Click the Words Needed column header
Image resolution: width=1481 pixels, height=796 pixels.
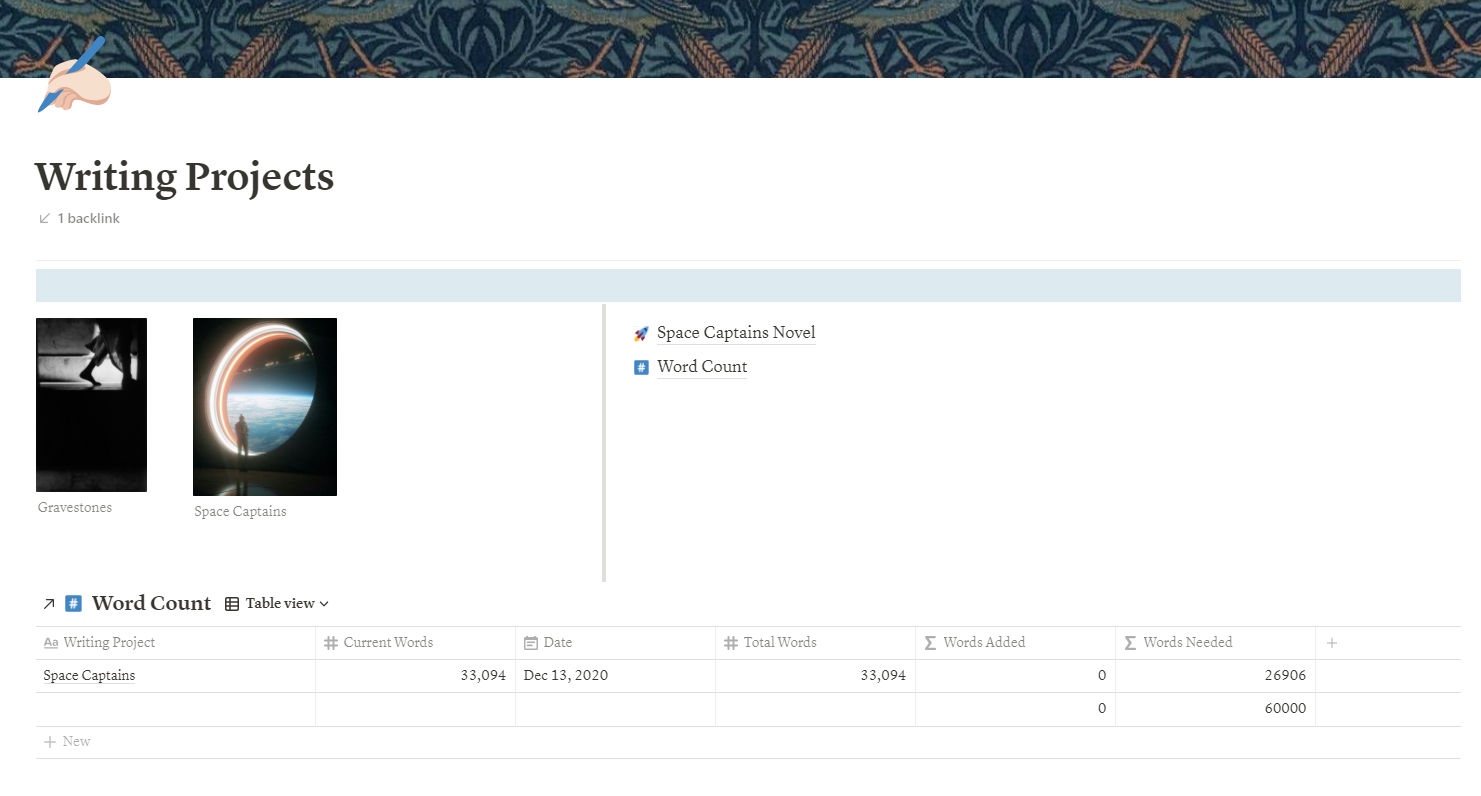pyautogui.click(x=1216, y=643)
